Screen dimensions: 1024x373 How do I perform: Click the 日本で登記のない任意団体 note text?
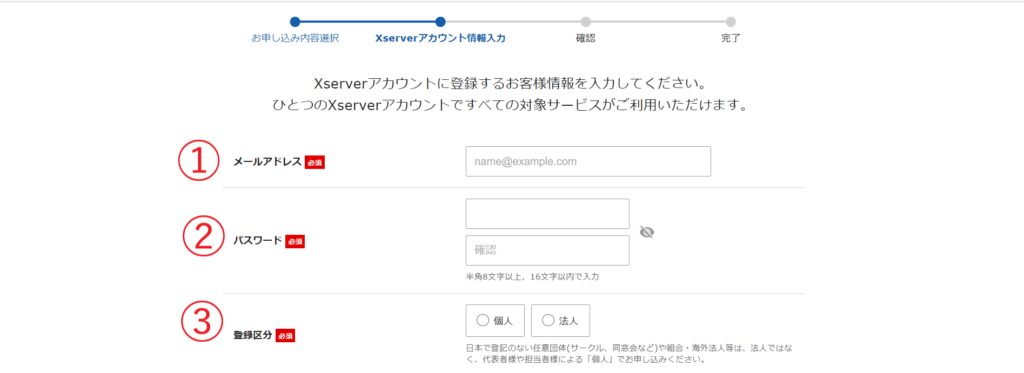click(x=630, y=354)
